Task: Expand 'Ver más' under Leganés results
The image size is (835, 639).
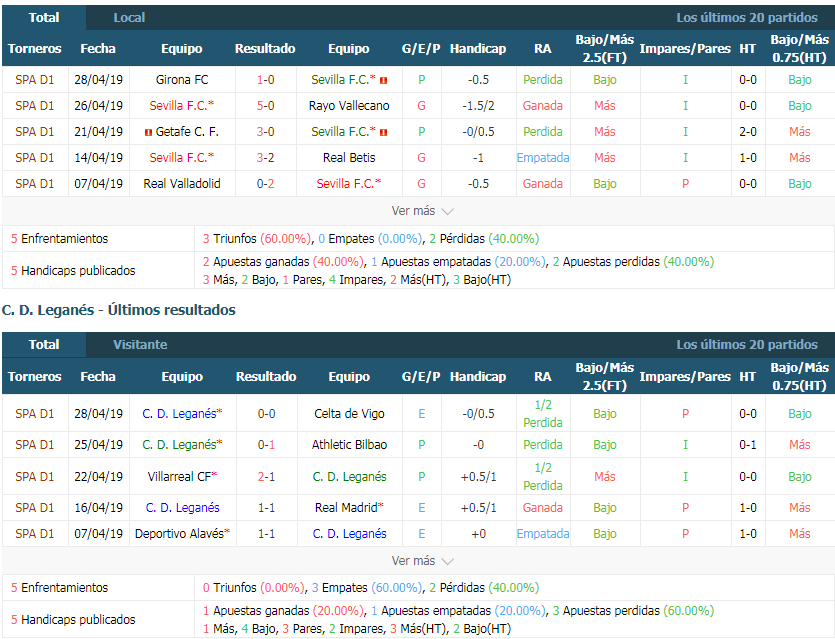Action: coord(422,561)
